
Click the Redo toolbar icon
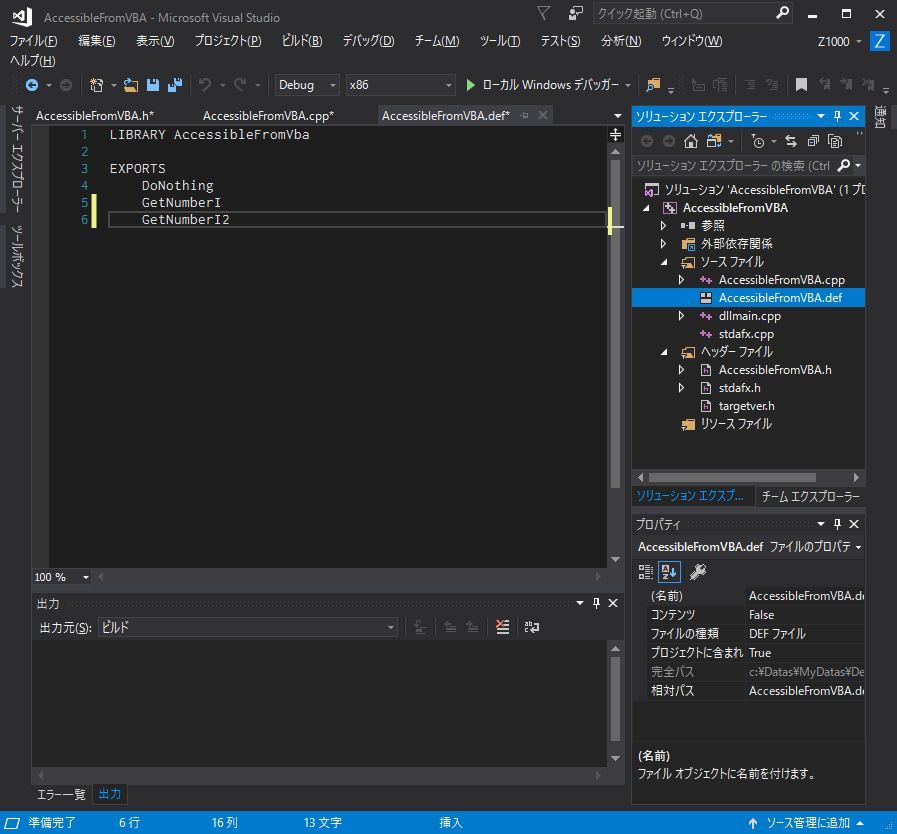[x=240, y=85]
